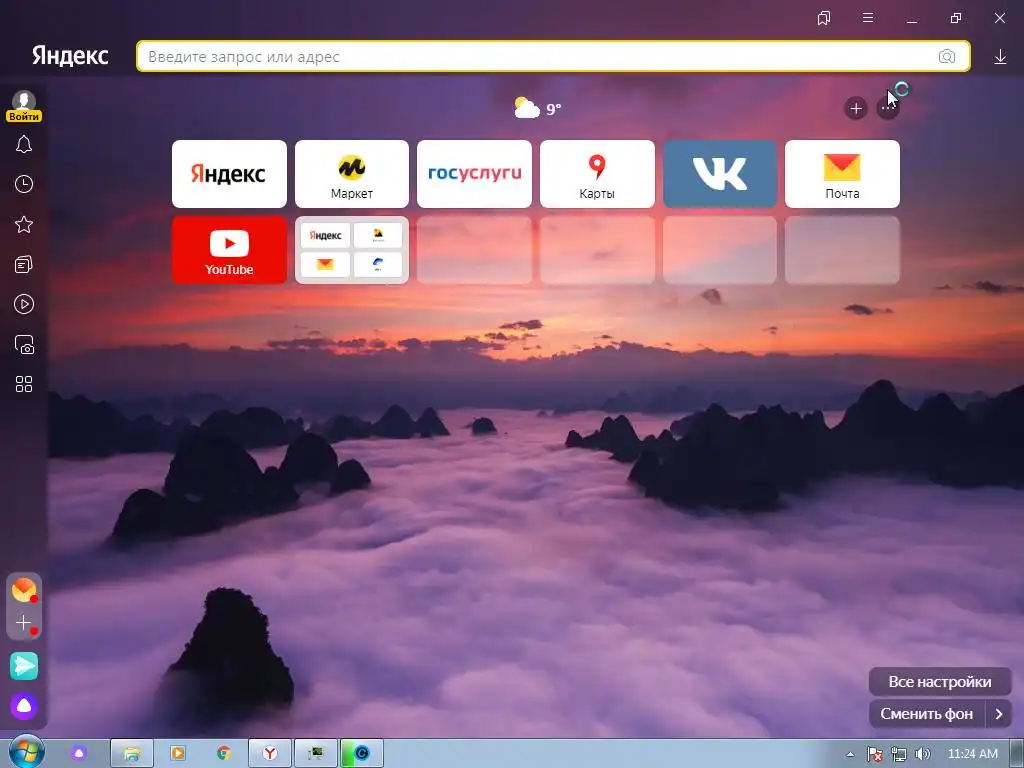Open the services grid icon in sidebar
The height and width of the screenshot is (768, 1024).
[24, 384]
